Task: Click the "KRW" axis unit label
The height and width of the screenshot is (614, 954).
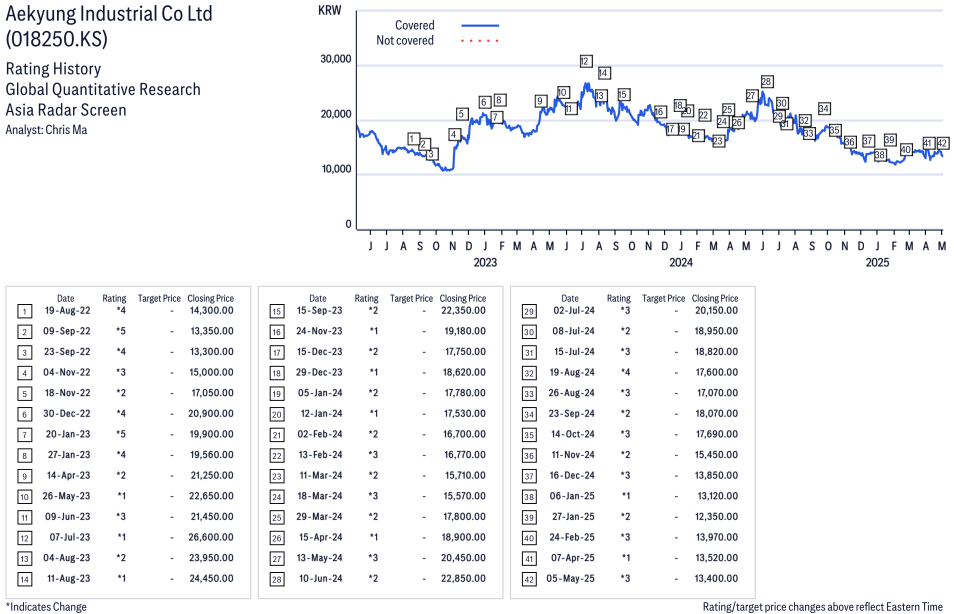Action: tap(330, 10)
